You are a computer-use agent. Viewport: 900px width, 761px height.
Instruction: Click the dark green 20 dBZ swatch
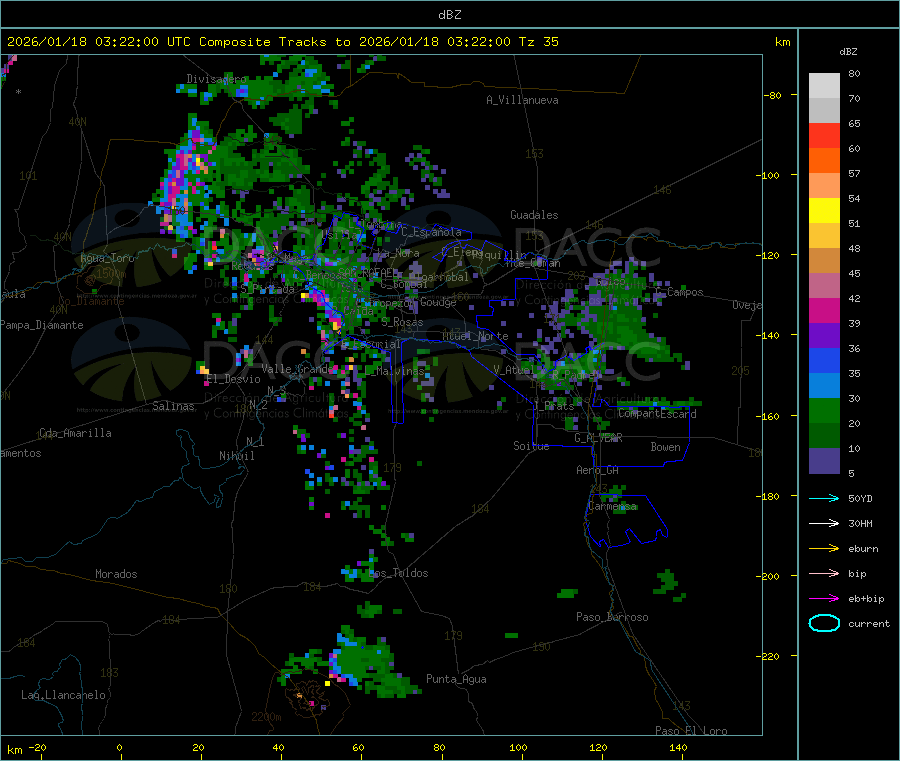coord(824,436)
